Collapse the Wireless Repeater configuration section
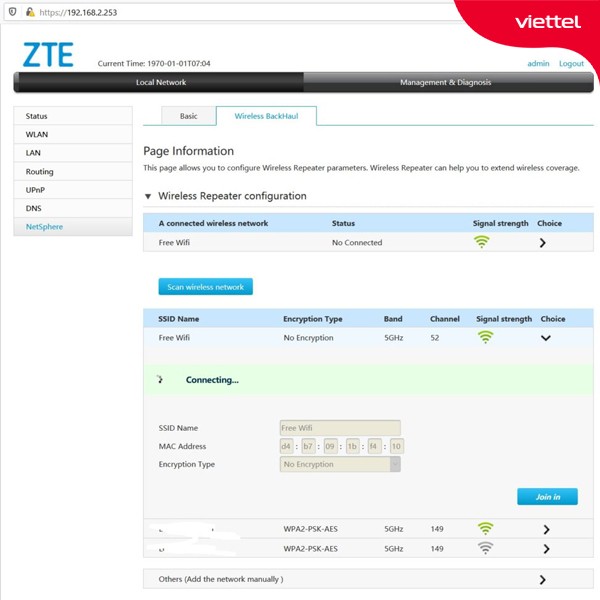This screenshot has width=600, height=600. [150, 196]
